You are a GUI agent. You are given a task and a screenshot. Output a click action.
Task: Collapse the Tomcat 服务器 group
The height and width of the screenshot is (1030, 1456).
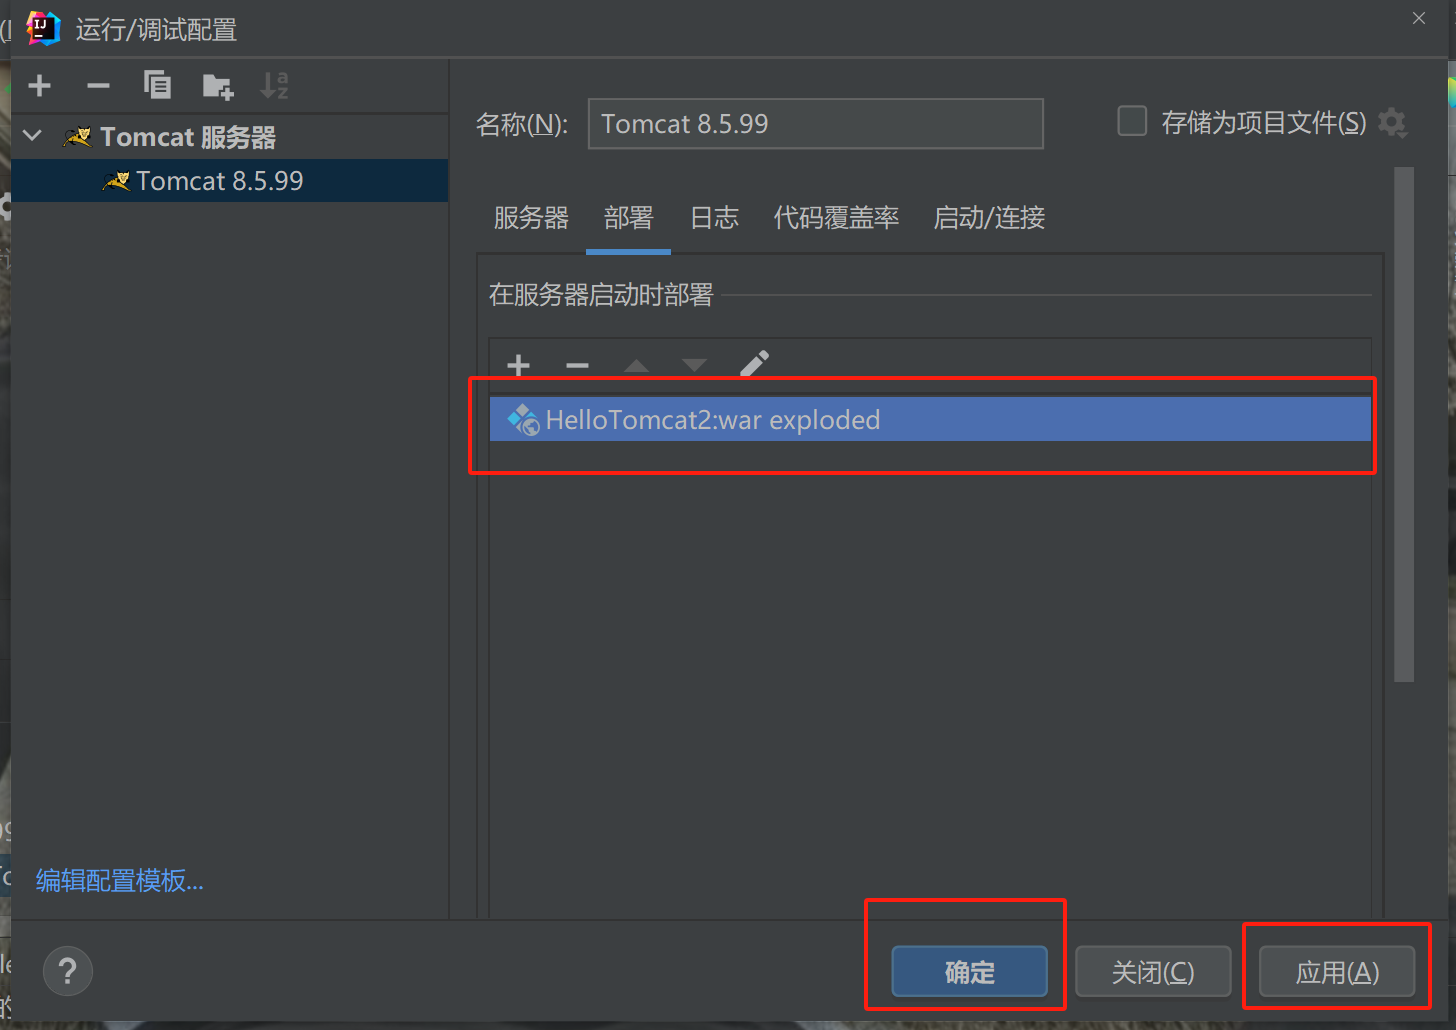point(33,136)
